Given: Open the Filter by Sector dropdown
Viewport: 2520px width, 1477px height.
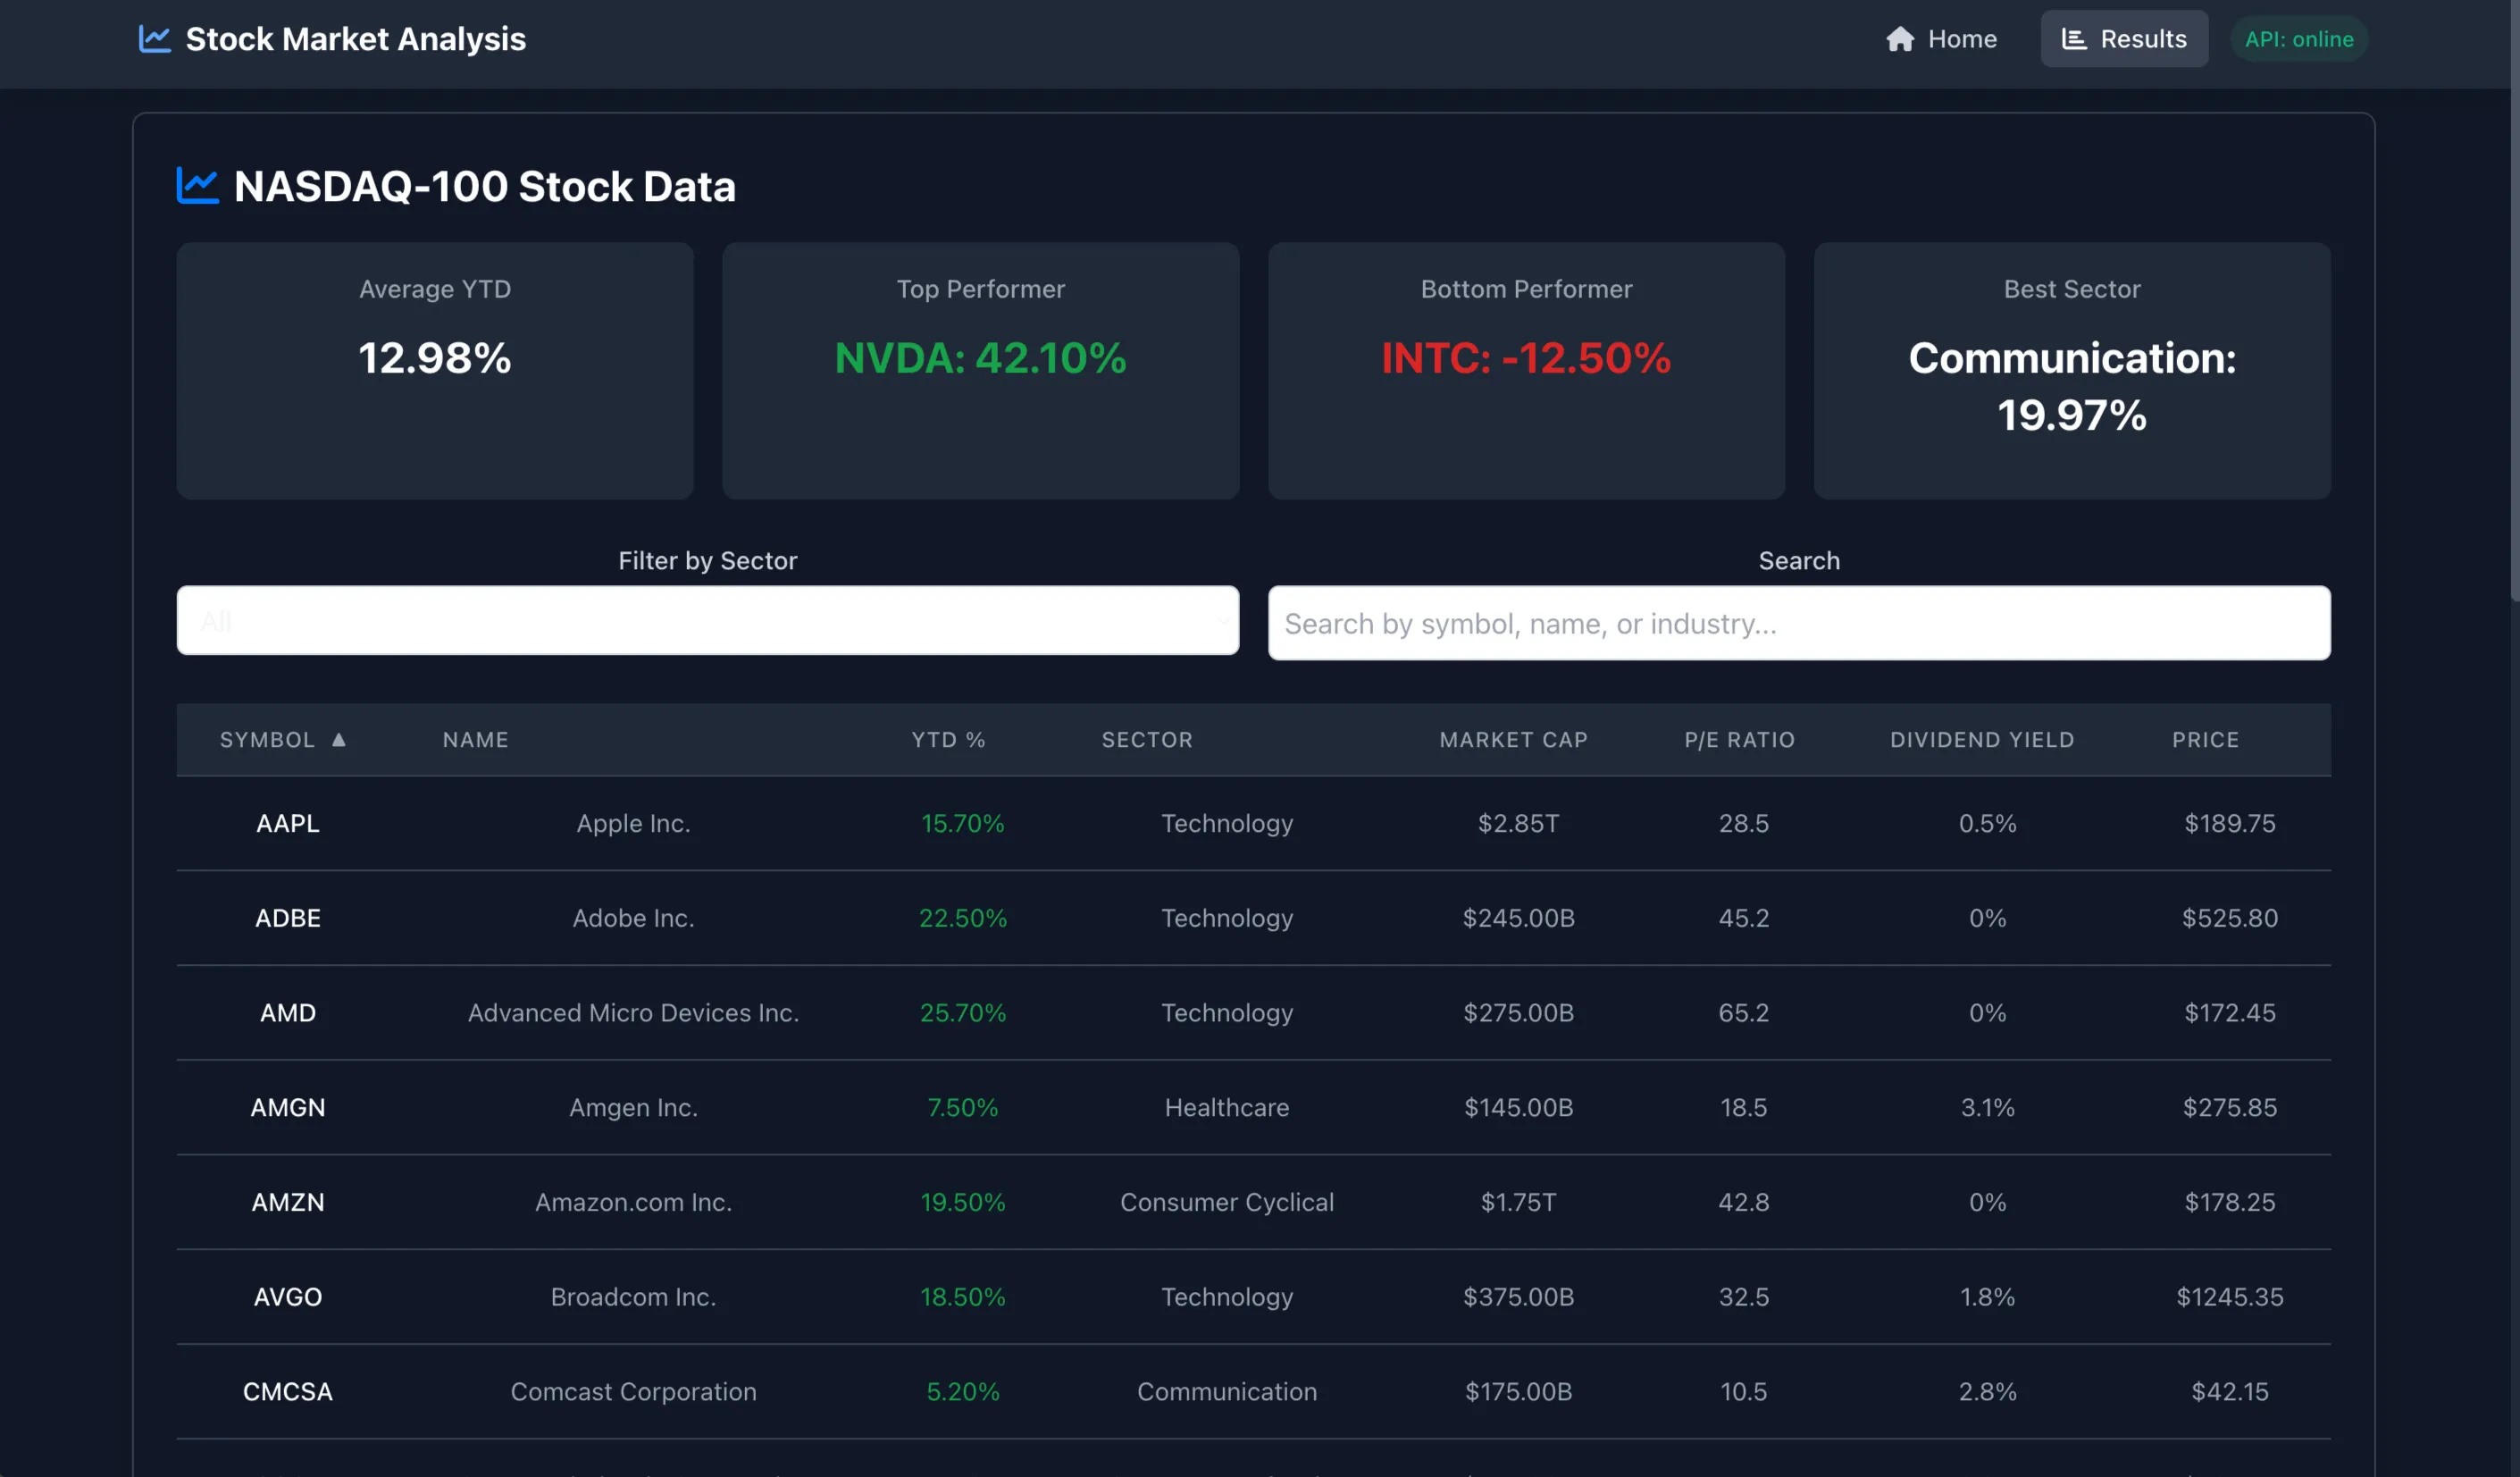Looking at the screenshot, I should click(707, 621).
